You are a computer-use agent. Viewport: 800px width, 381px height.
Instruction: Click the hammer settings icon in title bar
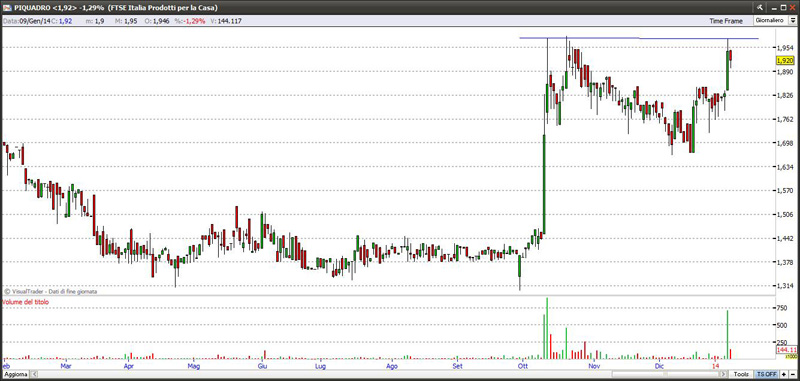760,7
